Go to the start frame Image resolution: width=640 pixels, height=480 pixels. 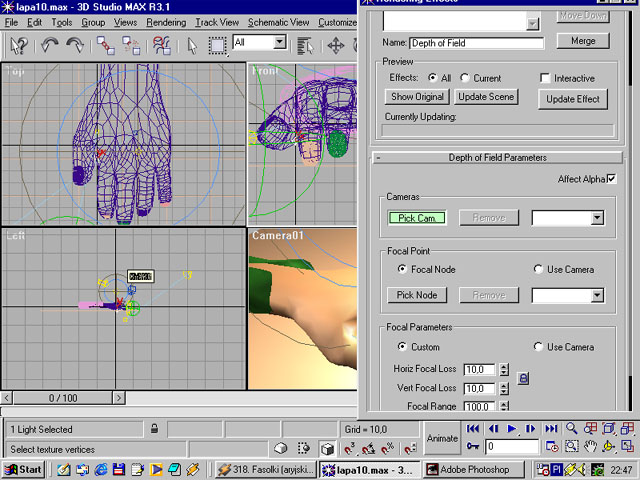coord(473,429)
